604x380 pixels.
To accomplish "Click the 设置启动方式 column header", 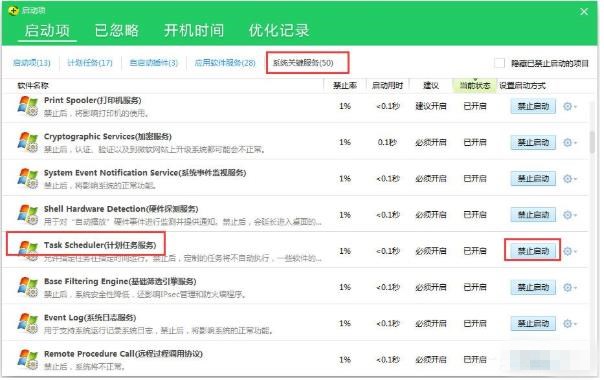I will [522, 86].
